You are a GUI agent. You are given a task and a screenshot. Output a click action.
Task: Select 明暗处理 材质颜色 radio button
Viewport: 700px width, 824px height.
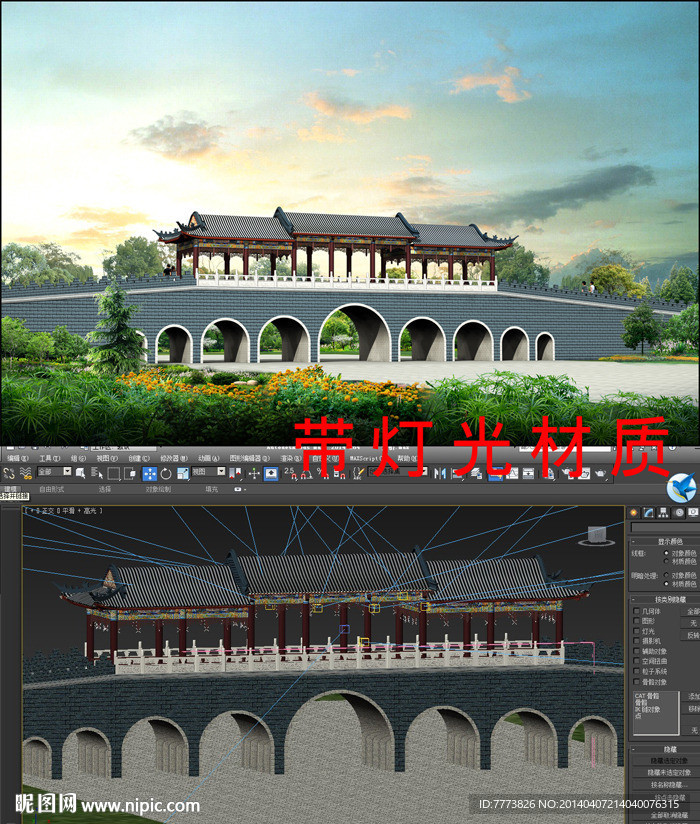tap(666, 584)
